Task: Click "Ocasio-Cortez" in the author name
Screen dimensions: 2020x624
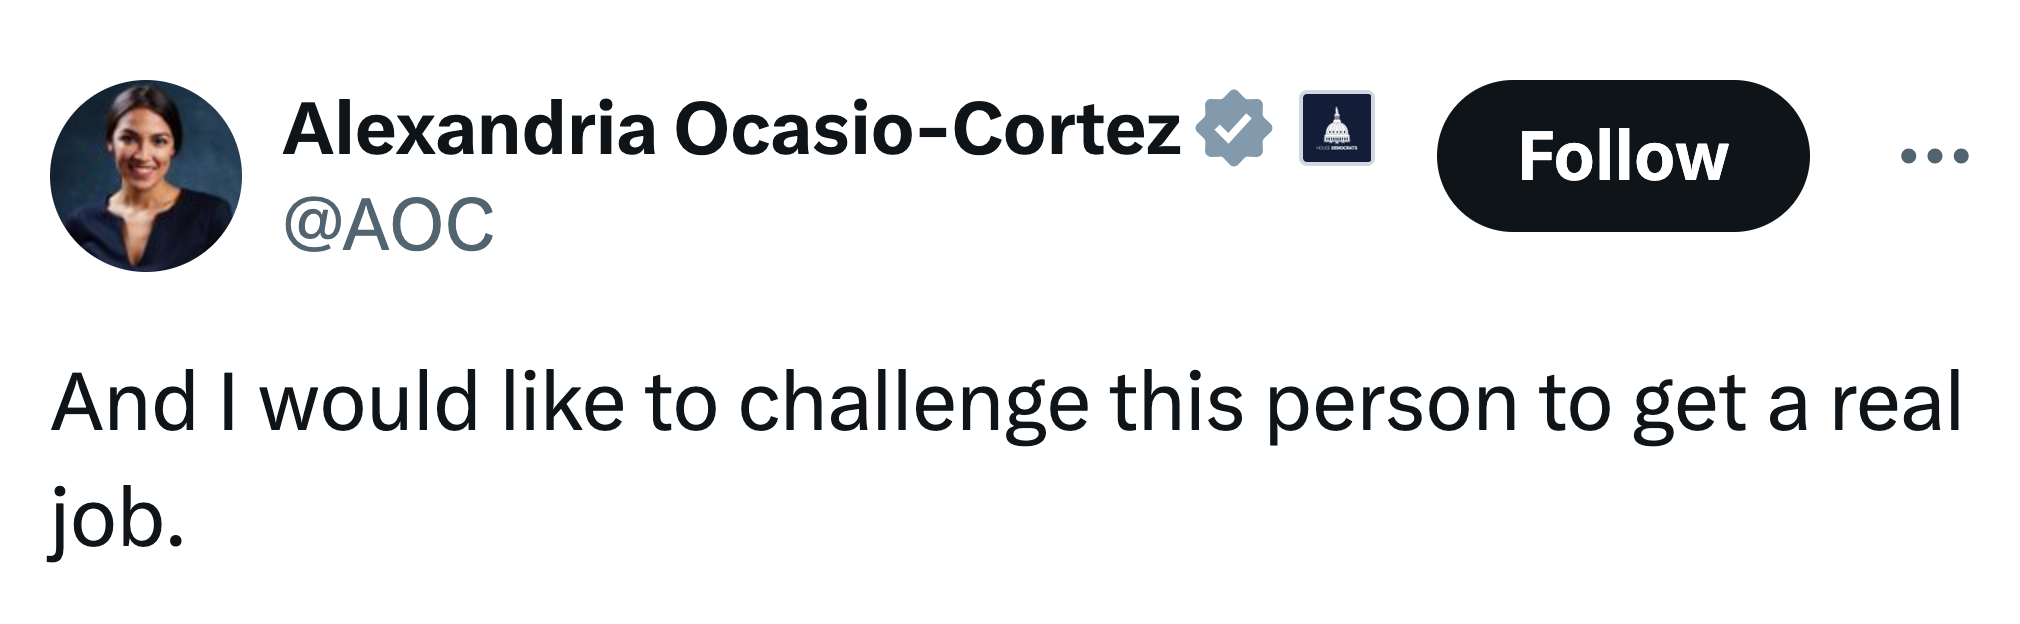Action: tap(927, 130)
